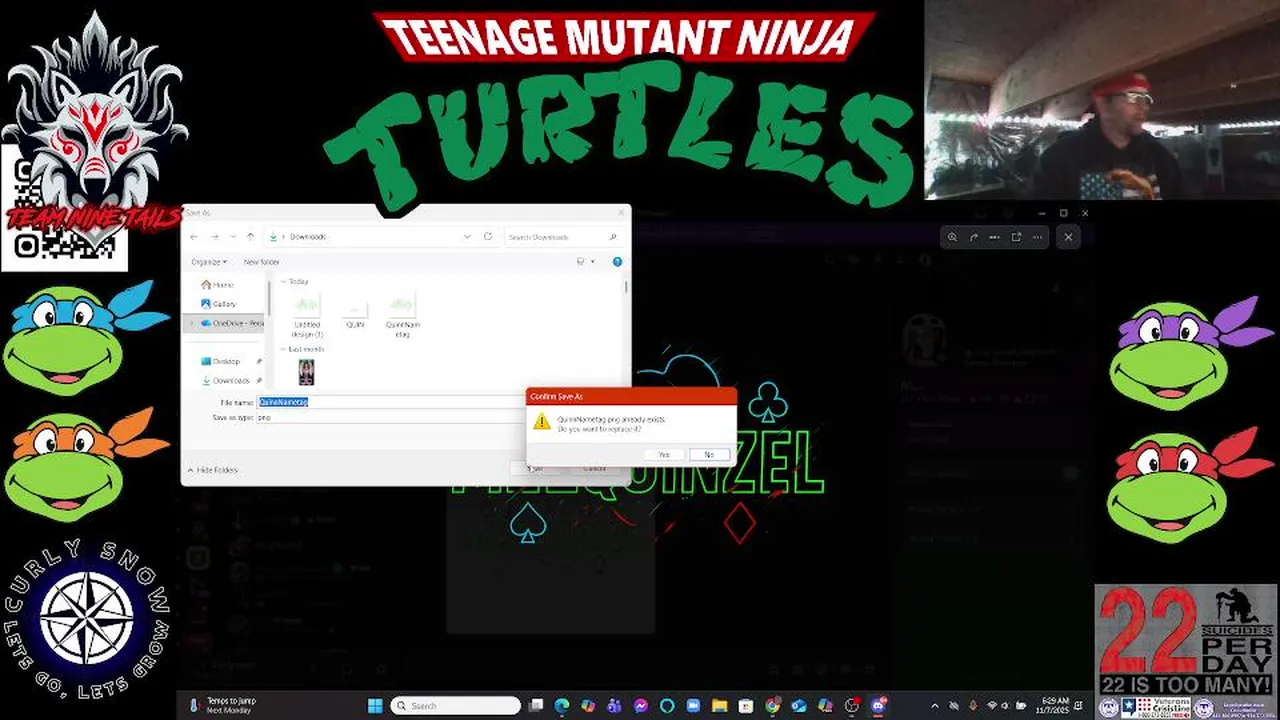Go back with the back arrow
This screenshot has height=720, width=1280.
pyautogui.click(x=195, y=237)
